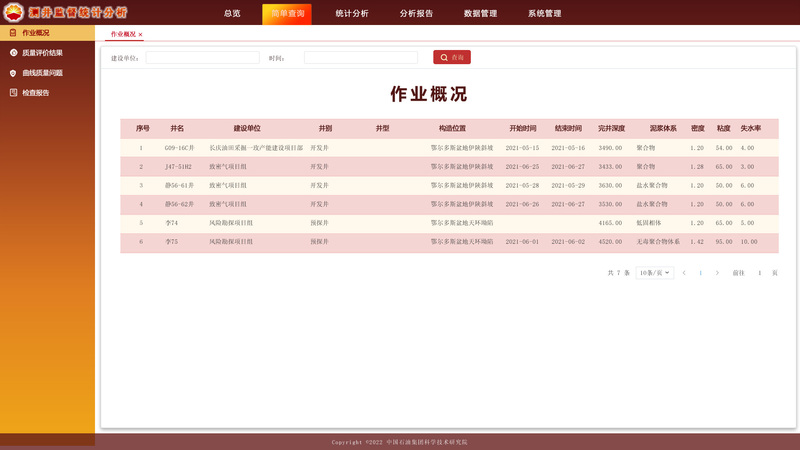This screenshot has width=800, height=450.
Task: Go to the next page with right chevron
Action: tap(717, 273)
